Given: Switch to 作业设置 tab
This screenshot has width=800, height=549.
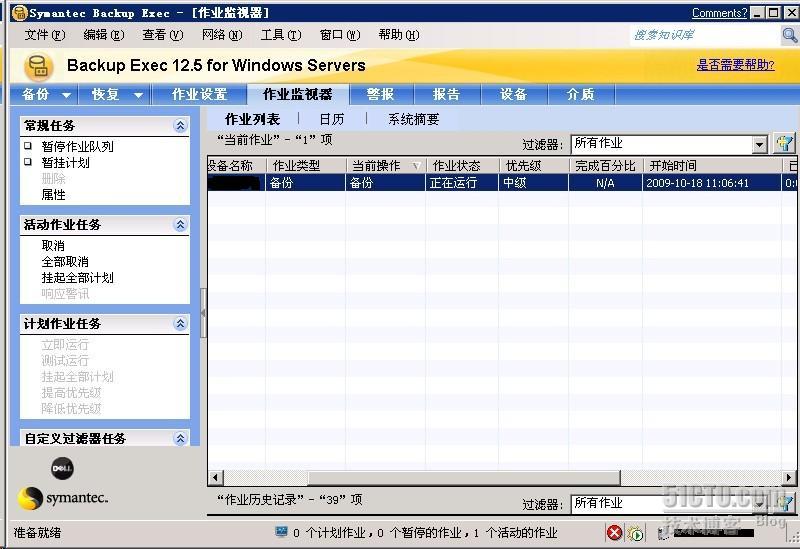Looking at the screenshot, I should click(x=199, y=94).
